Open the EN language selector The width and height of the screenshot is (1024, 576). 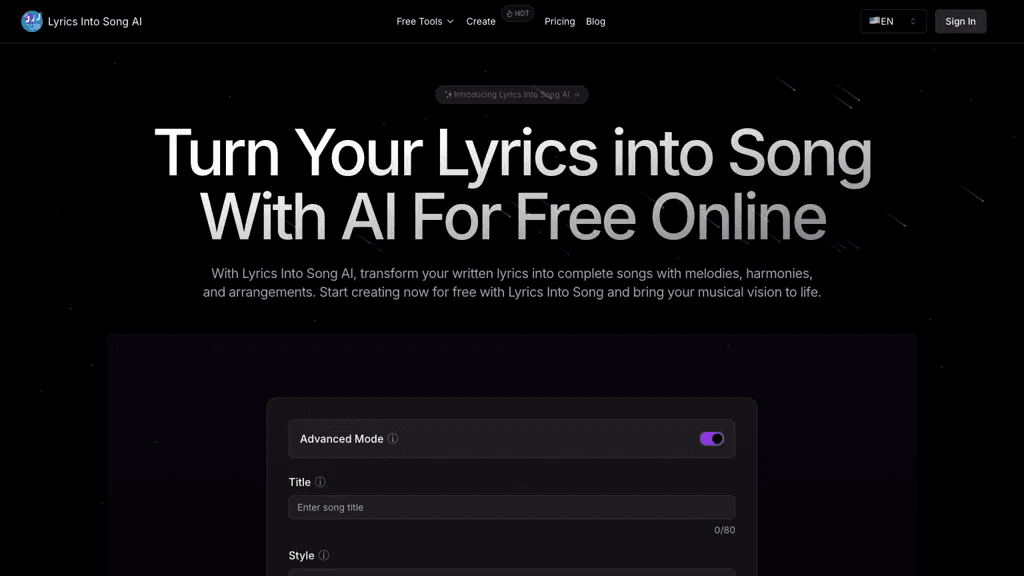[x=893, y=22]
